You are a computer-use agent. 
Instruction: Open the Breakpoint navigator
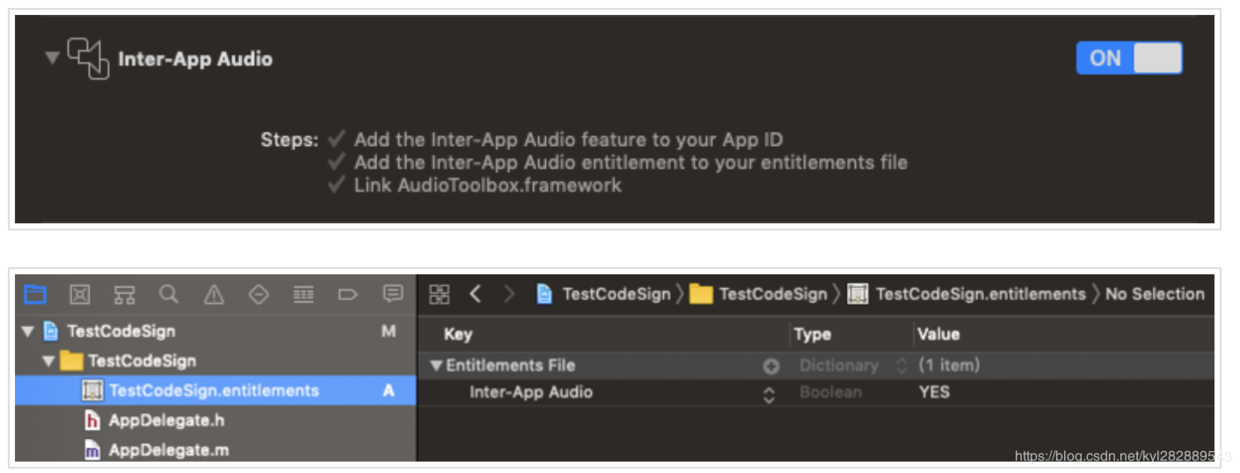348,294
